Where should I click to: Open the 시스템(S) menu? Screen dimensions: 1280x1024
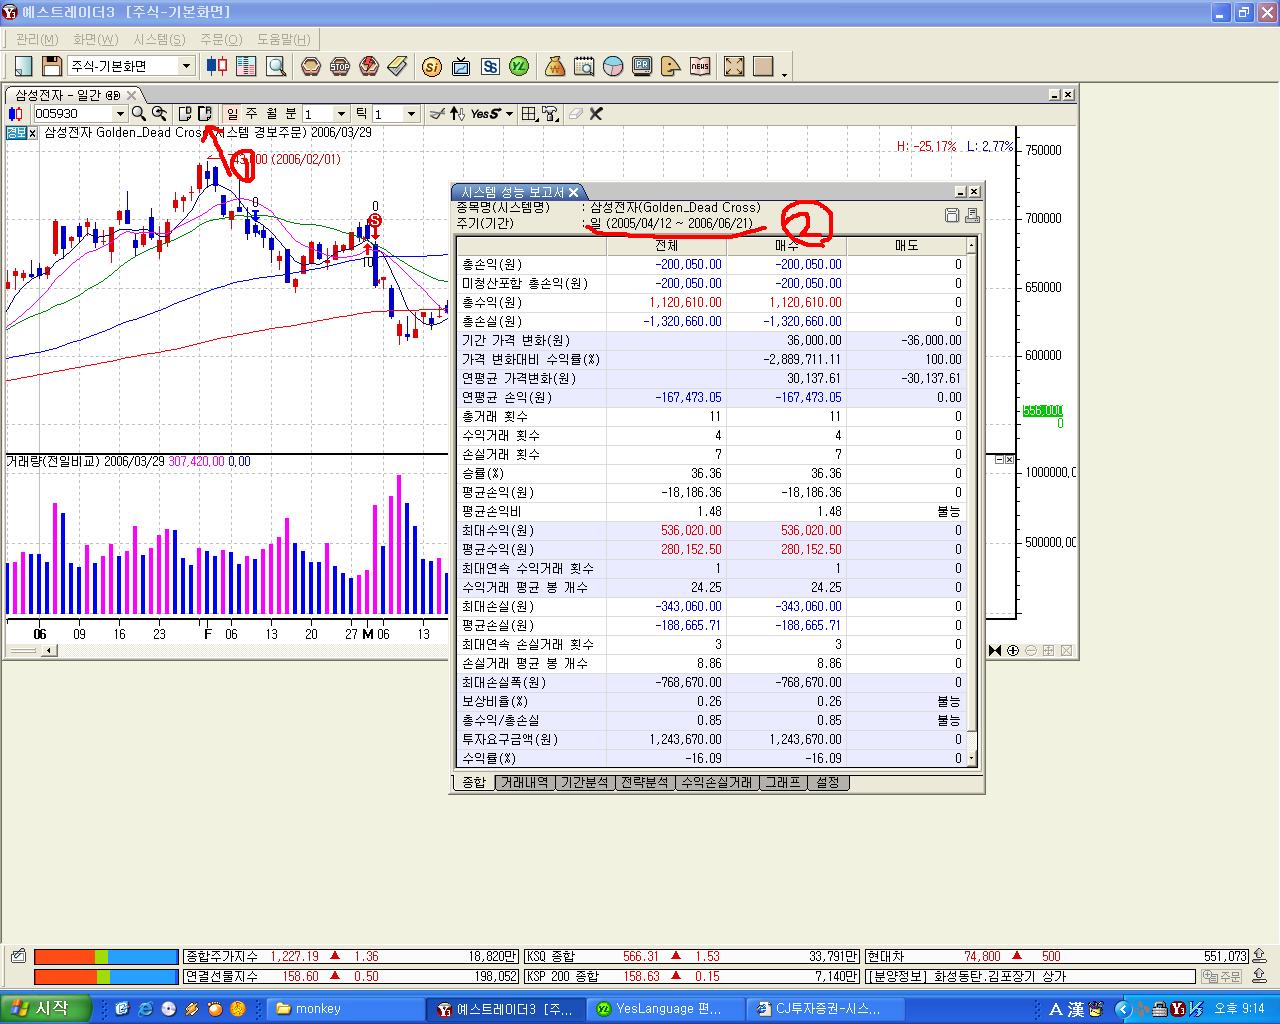coord(159,39)
